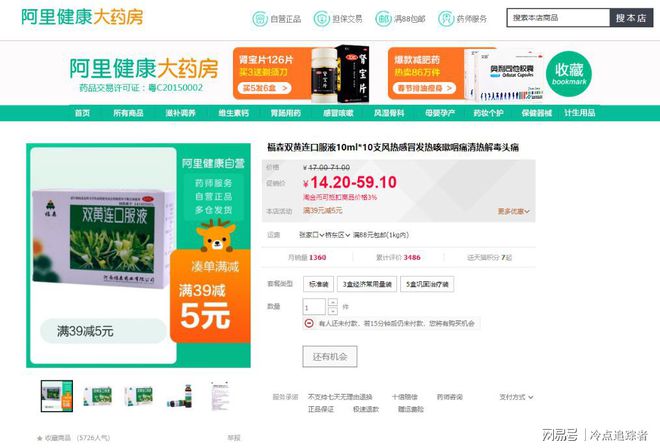Open the 母婴孕产 nav tab
660x448 pixels.
pos(440,113)
